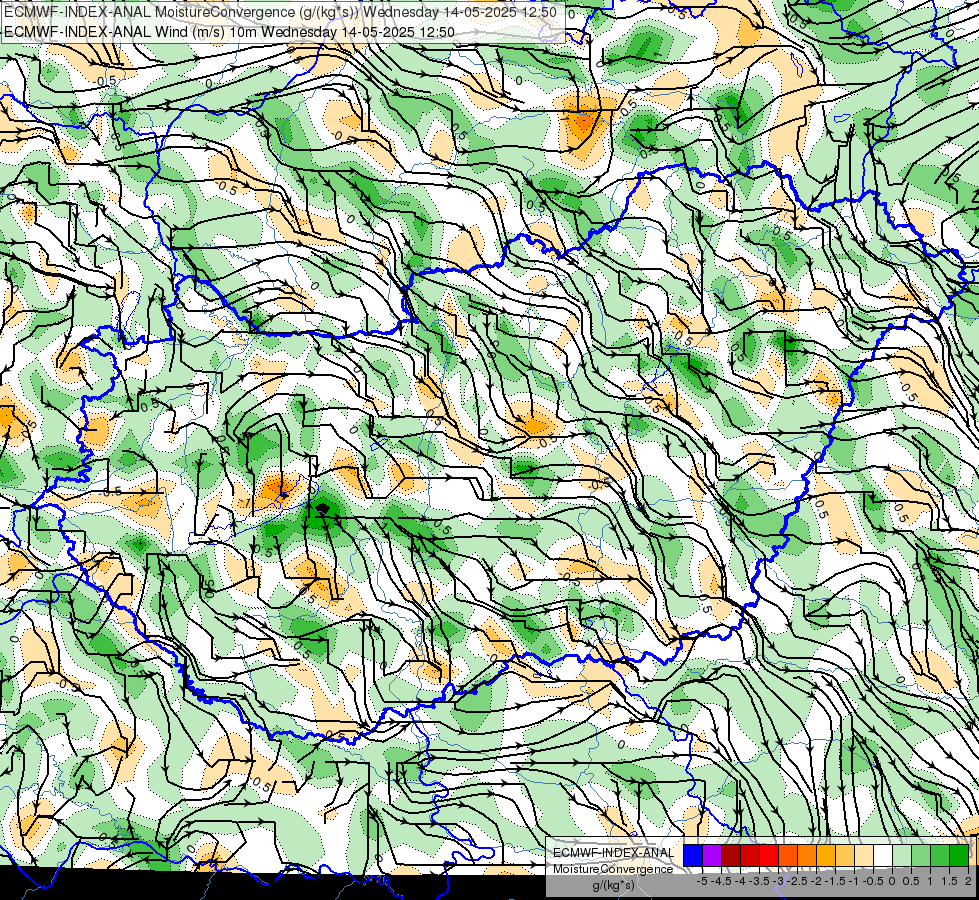Click the blue swatch in the legend

click(x=693, y=855)
